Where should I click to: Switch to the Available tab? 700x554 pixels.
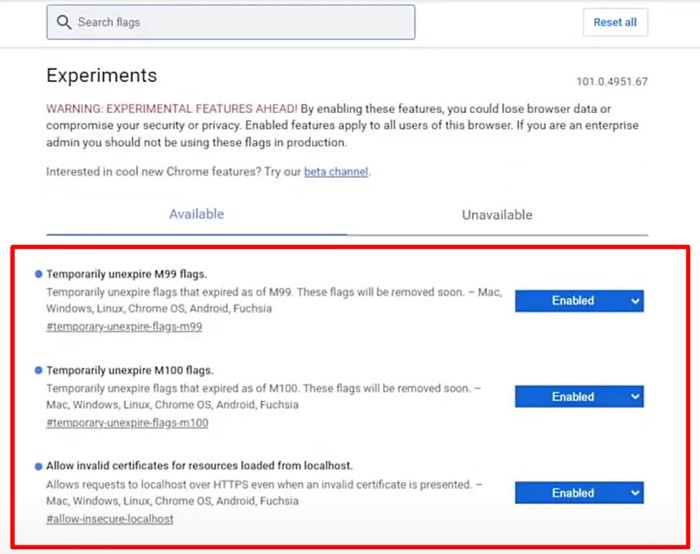(196, 214)
